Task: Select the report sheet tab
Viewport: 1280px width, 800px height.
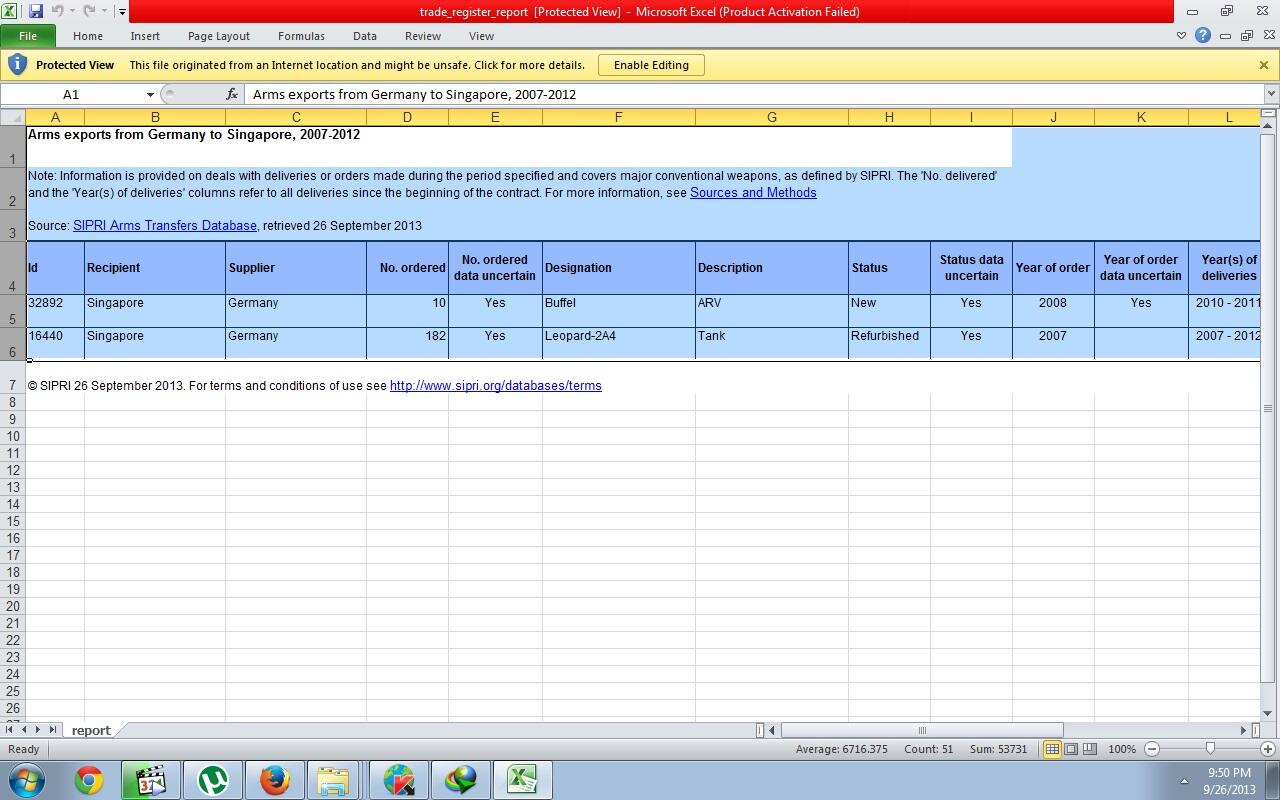Action: pyautogui.click(x=91, y=730)
